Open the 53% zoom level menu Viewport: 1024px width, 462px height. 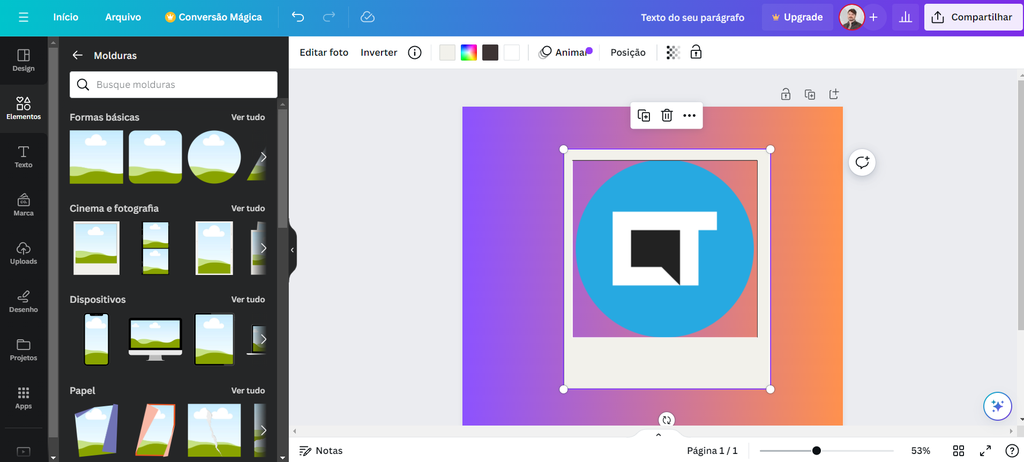pos(921,451)
